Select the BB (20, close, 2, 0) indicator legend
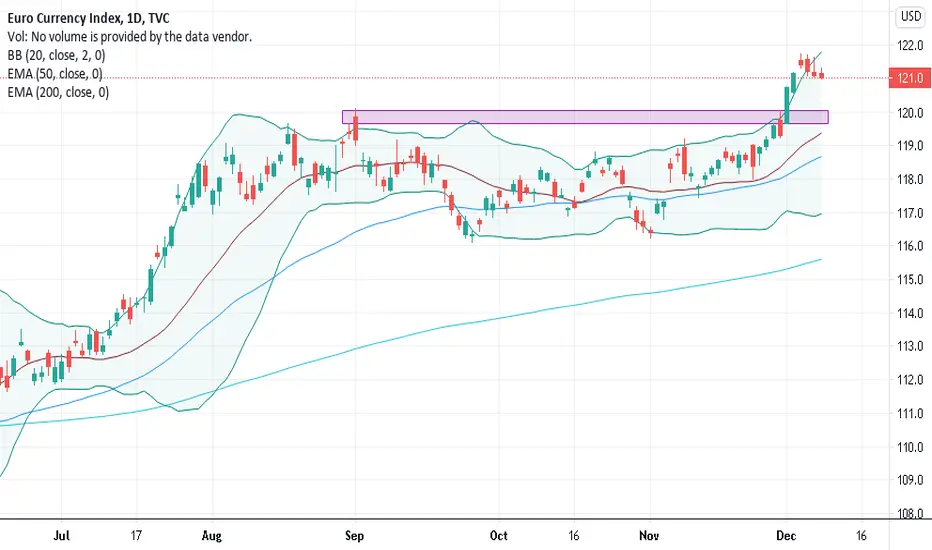Screen dimensions: 932x550 56,55
